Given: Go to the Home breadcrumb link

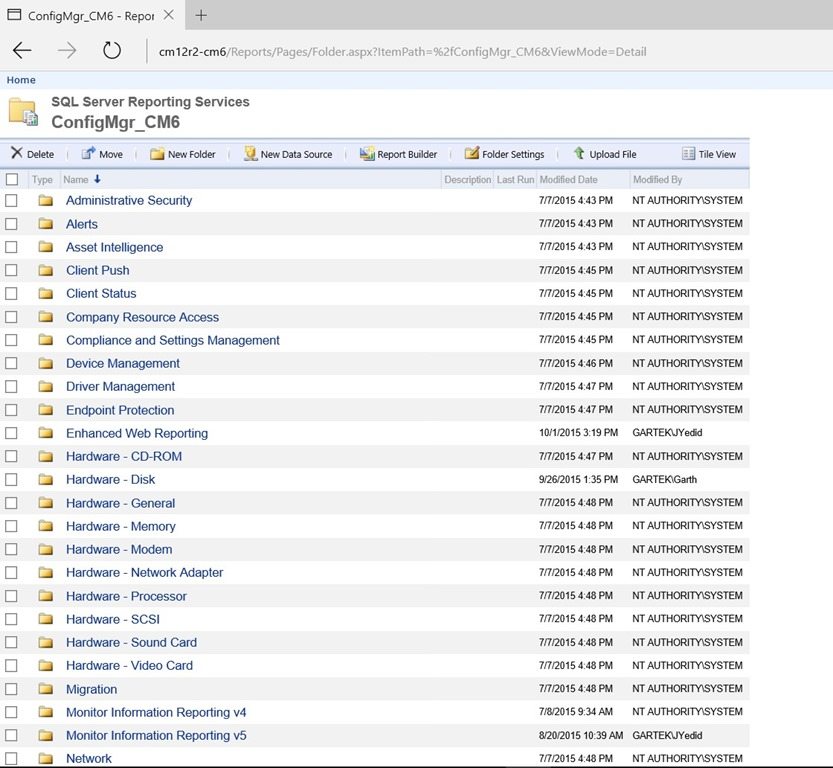Looking at the screenshot, I should [21, 80].
